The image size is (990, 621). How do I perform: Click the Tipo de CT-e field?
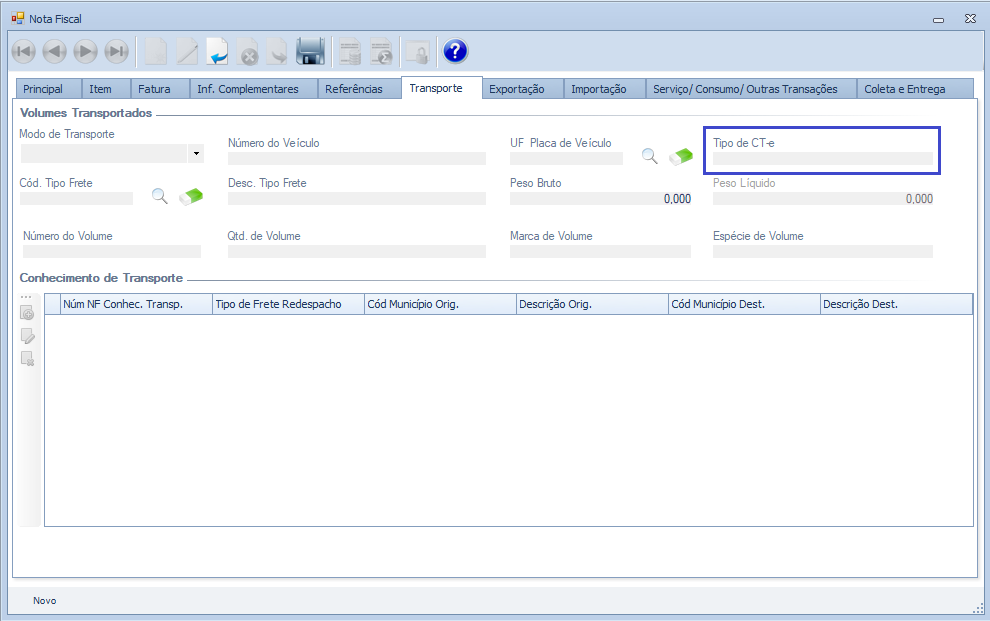pyautogui.click(x=823, y=158)
